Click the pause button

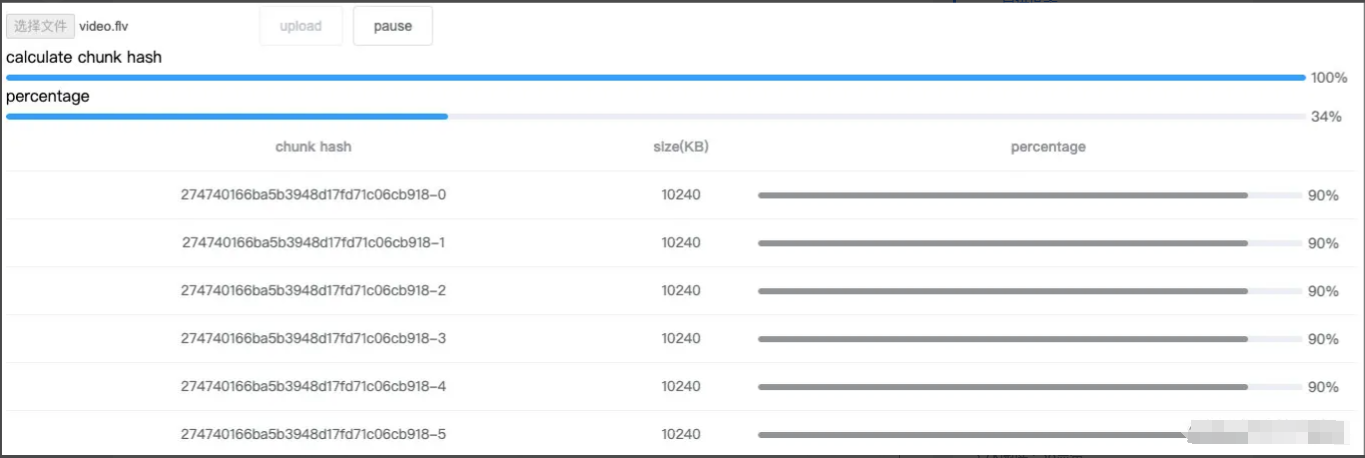pyautogui.click(x=392, y=26)
